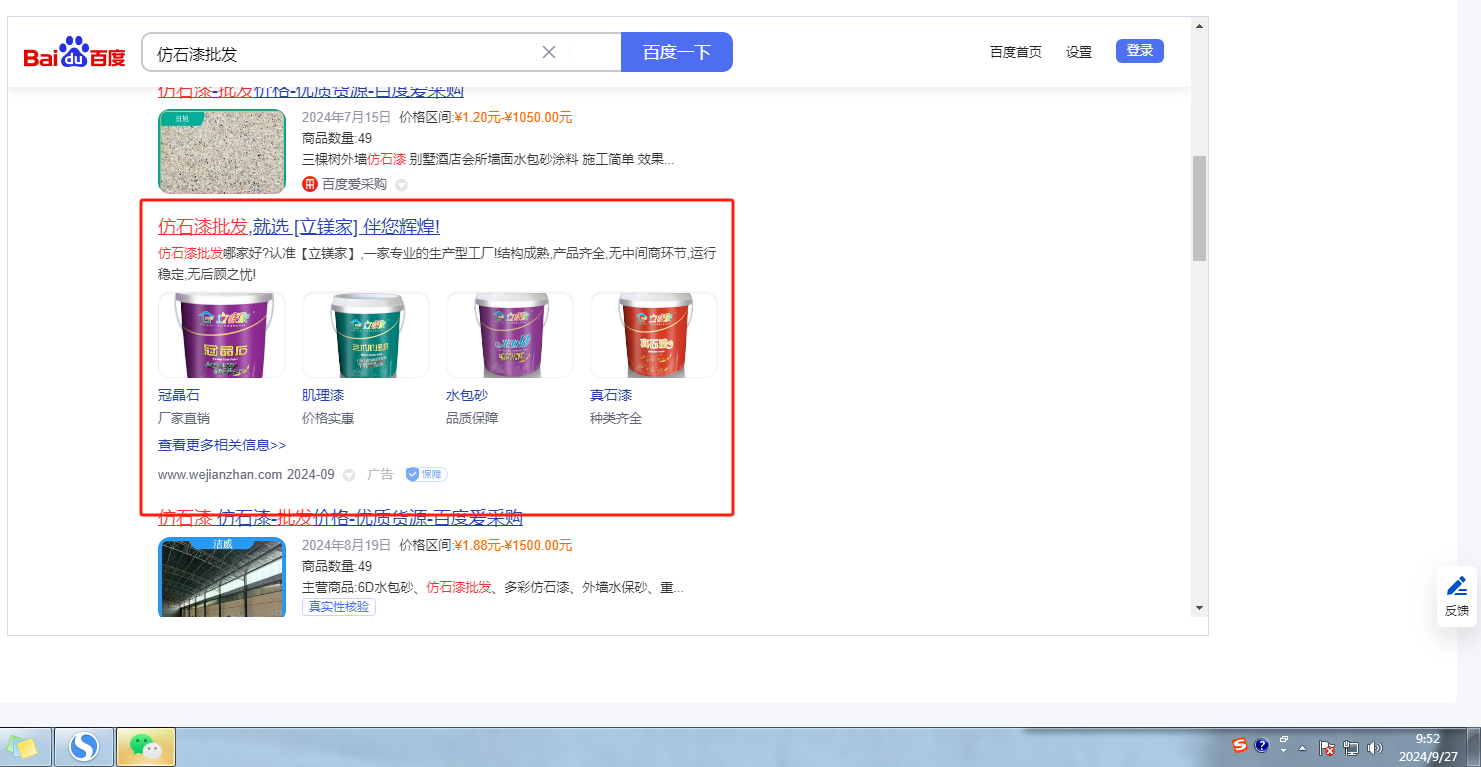Click the 主营商品:6D水包砂 description line
The image size is (1481, 767).
pyautogui.click(x=493, y=587)
